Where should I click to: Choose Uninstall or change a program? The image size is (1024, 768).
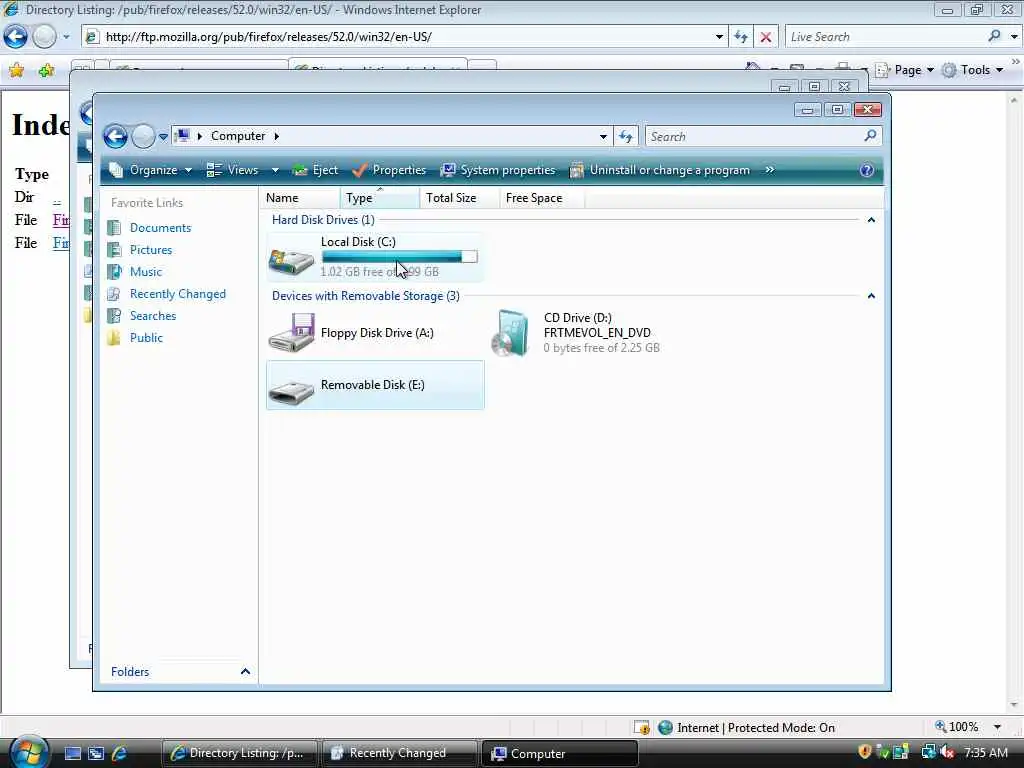coord(660,170)
